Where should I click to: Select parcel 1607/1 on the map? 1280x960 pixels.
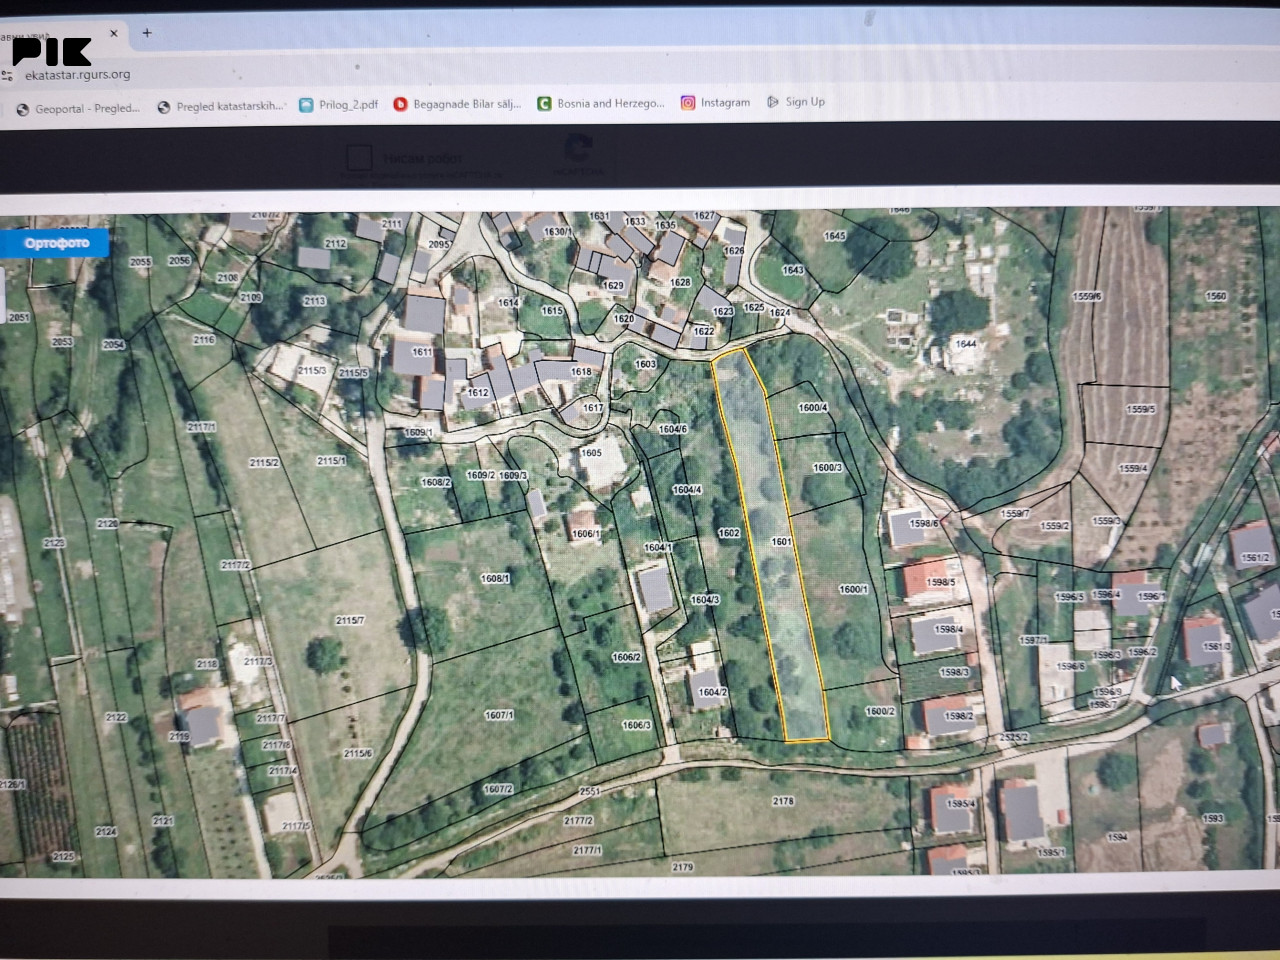[x=498, y=715]
